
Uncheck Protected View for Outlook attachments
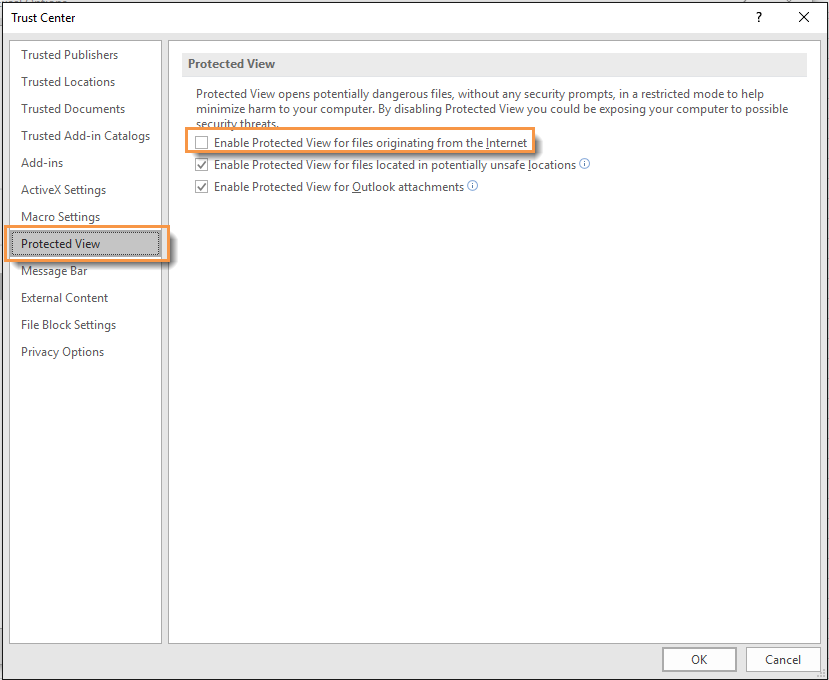pos(201,187)
